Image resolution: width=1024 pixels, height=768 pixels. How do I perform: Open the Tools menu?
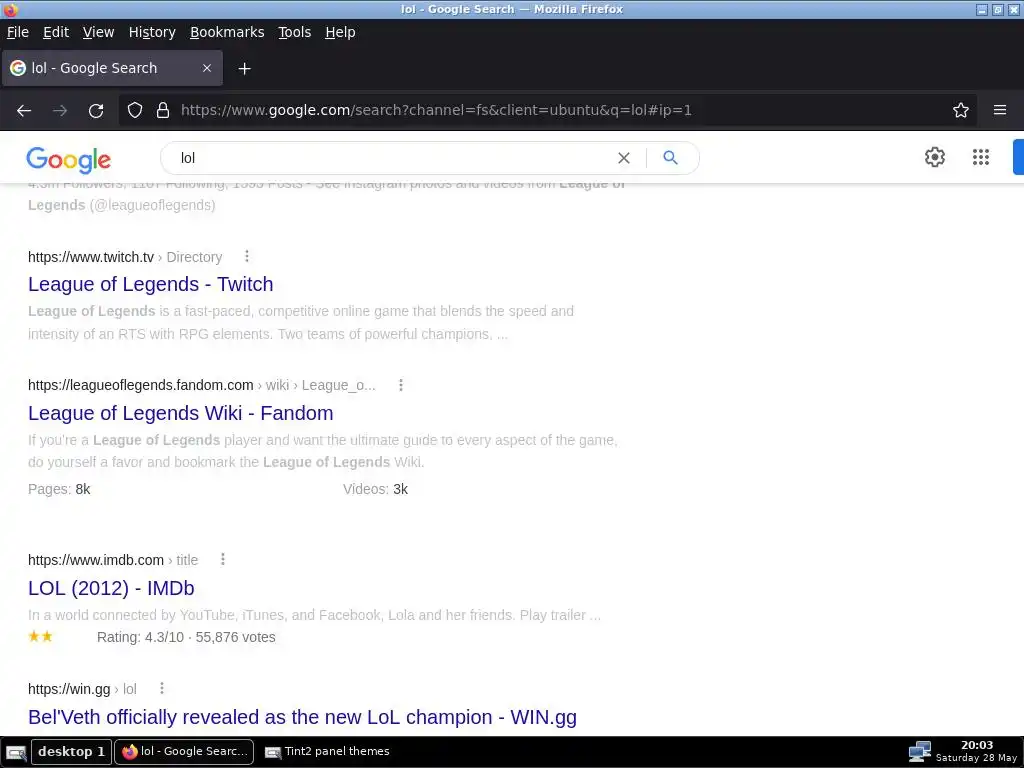[x=295, y=32]
